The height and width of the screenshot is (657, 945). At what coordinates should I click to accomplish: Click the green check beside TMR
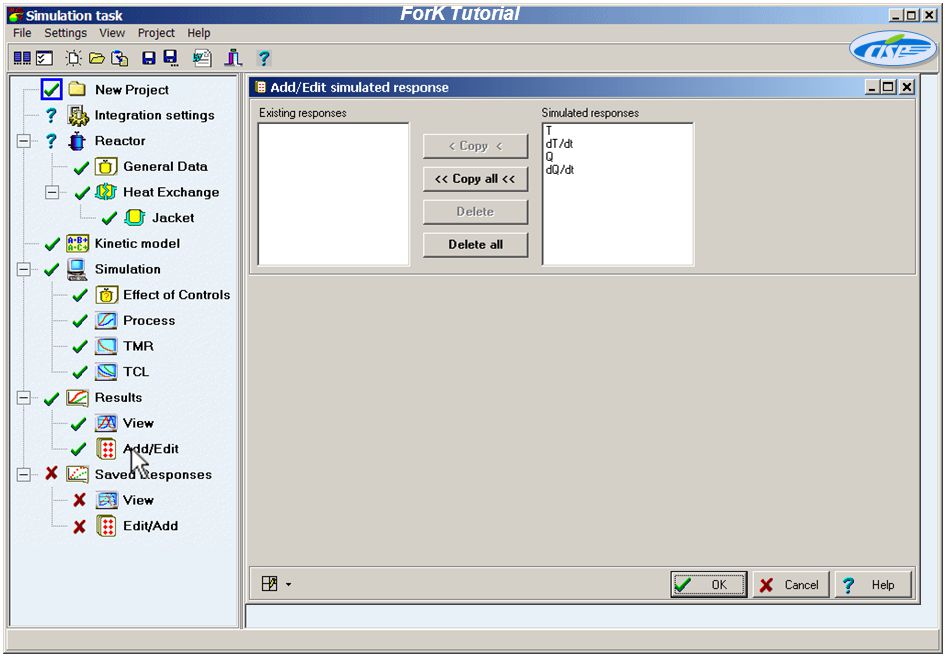(80, 347)
